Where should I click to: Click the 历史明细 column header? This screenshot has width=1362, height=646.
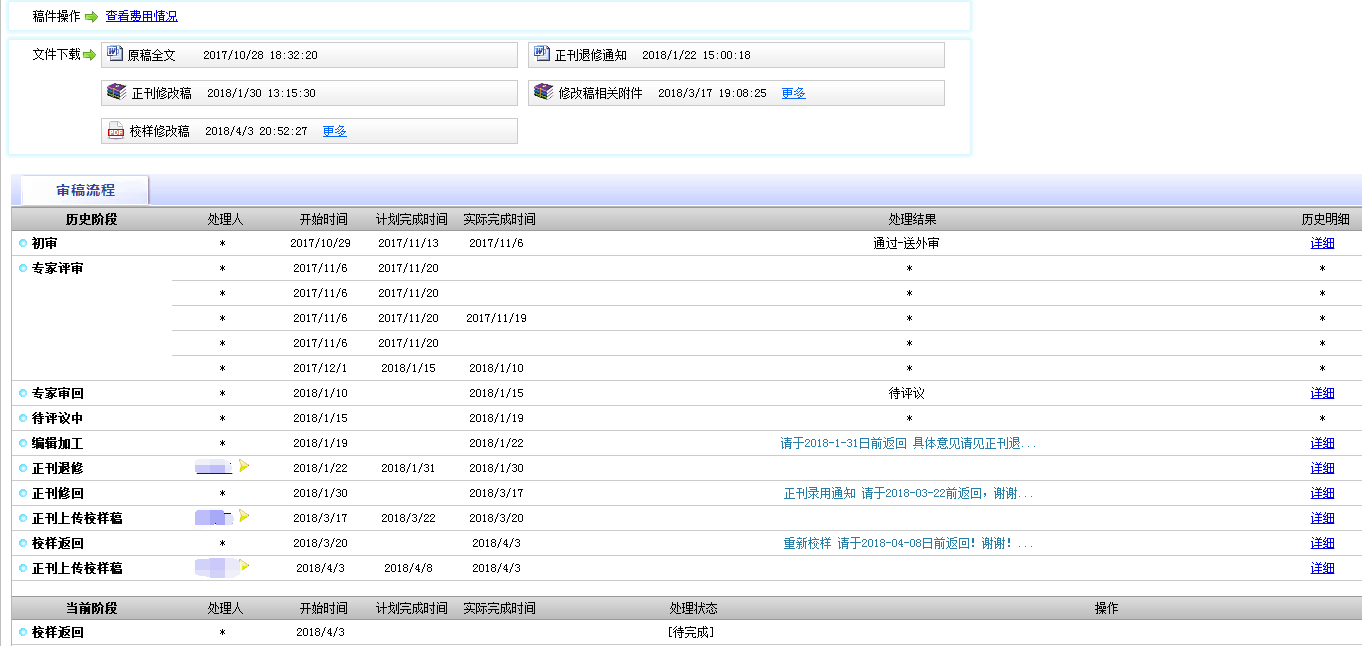tap(1325, 219)
